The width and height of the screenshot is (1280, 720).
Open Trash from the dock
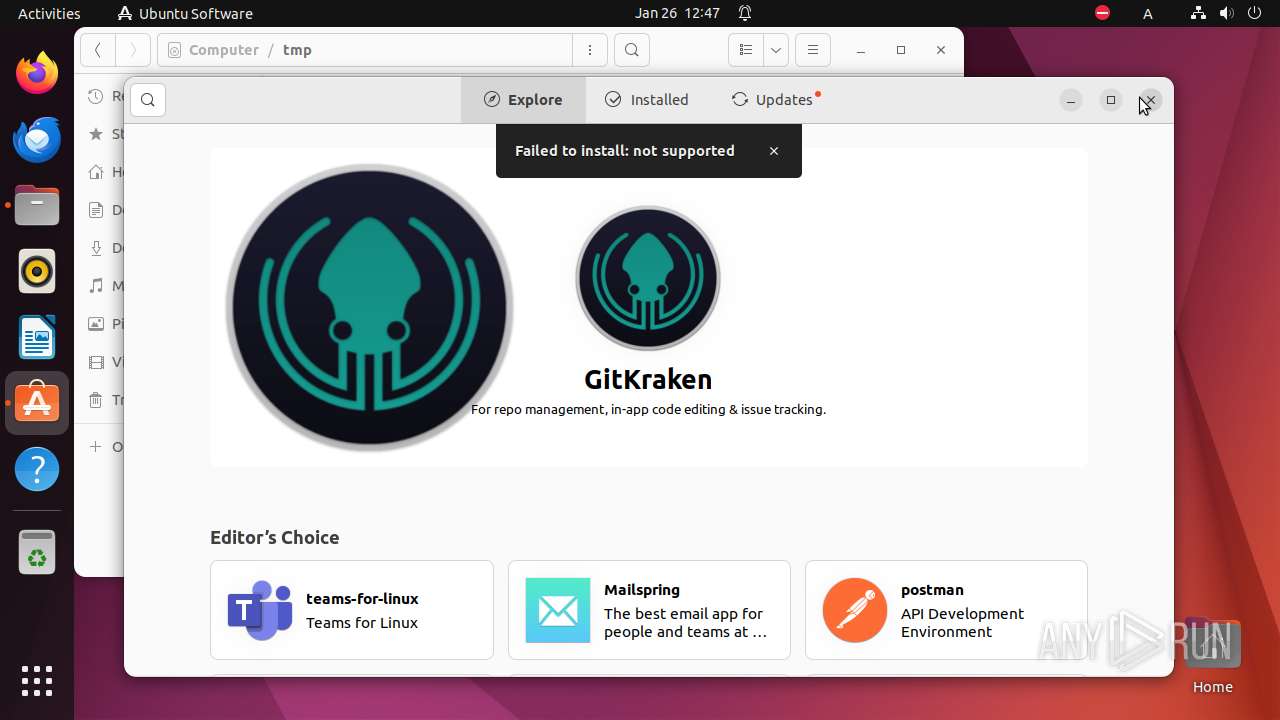pyautogui.click(x=37, y=552)
